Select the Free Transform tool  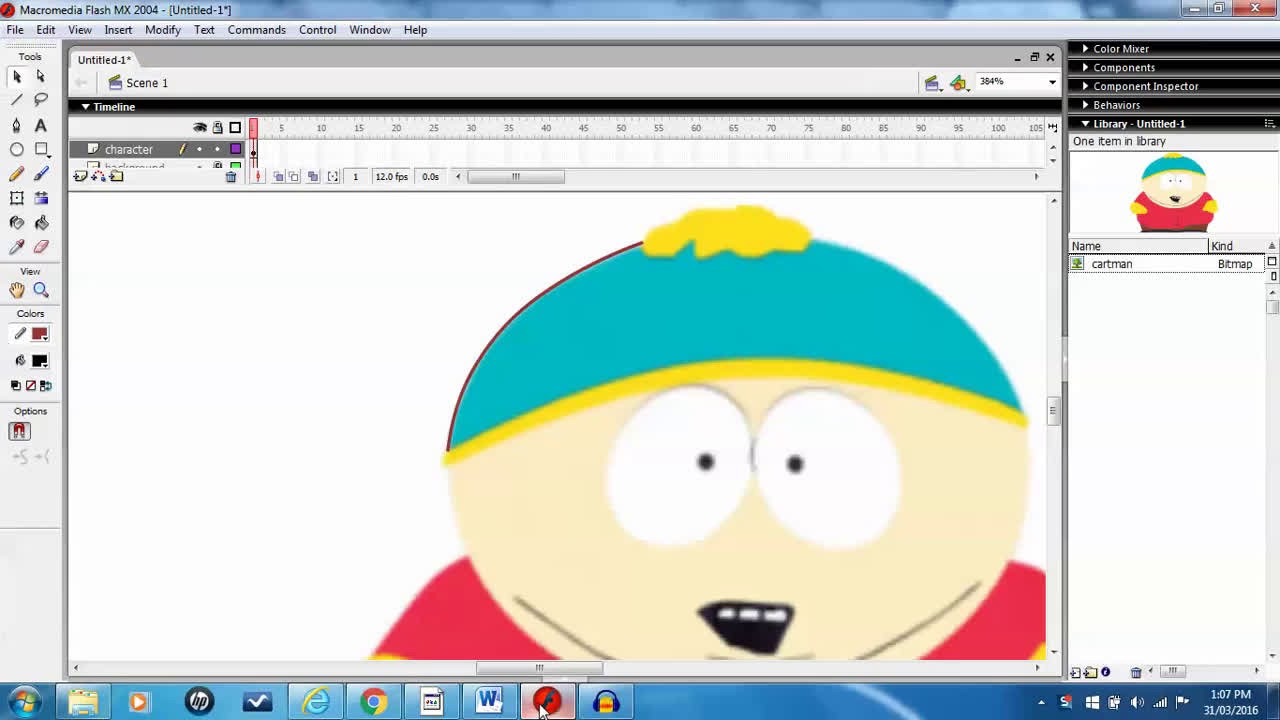click(16, 198)
